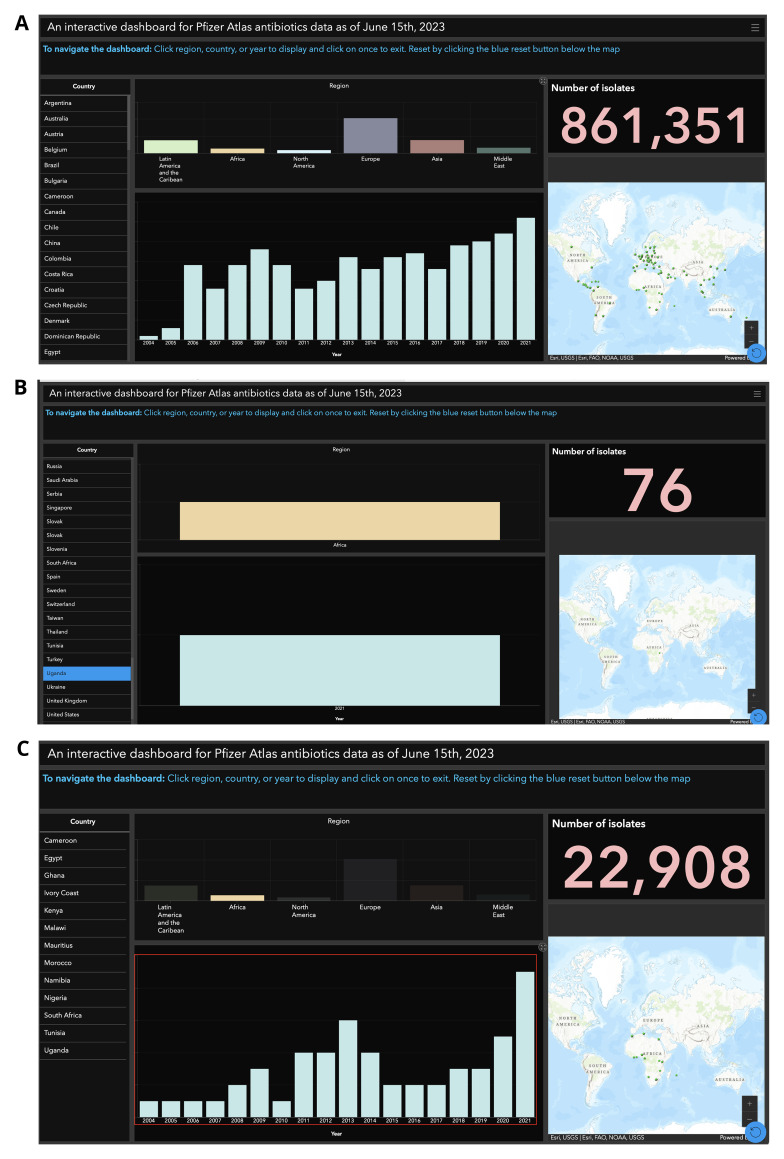Image resolution: width=784 pixels, height=1159 pixels.
Task: Click the Africa region bar in panel B
Action: tap(340, 521)
